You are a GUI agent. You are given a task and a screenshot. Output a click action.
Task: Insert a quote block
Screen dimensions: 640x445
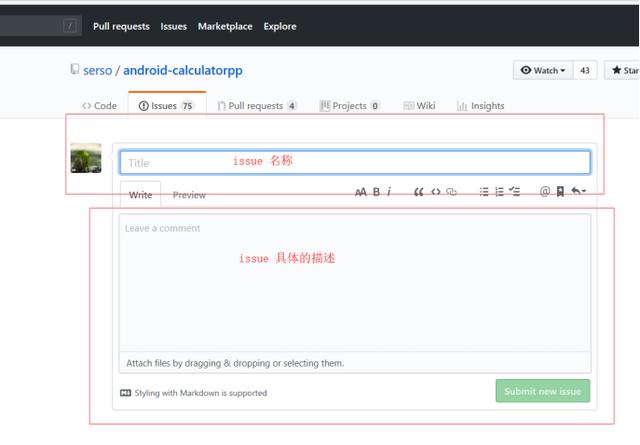tap(419, 192)
